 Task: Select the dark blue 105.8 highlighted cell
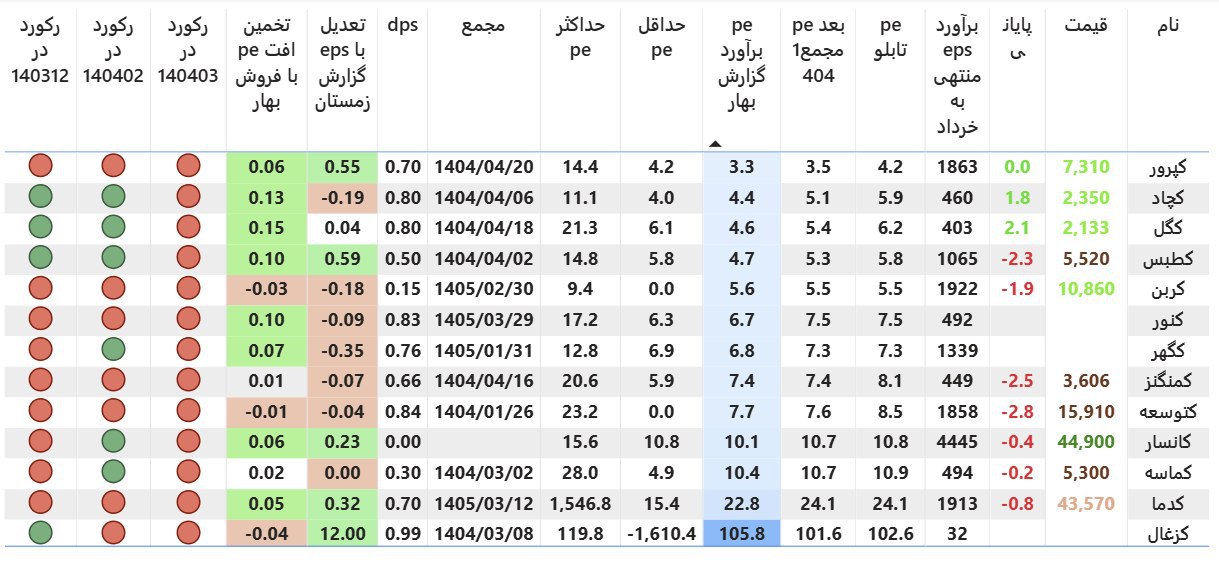tap(741, 533)
